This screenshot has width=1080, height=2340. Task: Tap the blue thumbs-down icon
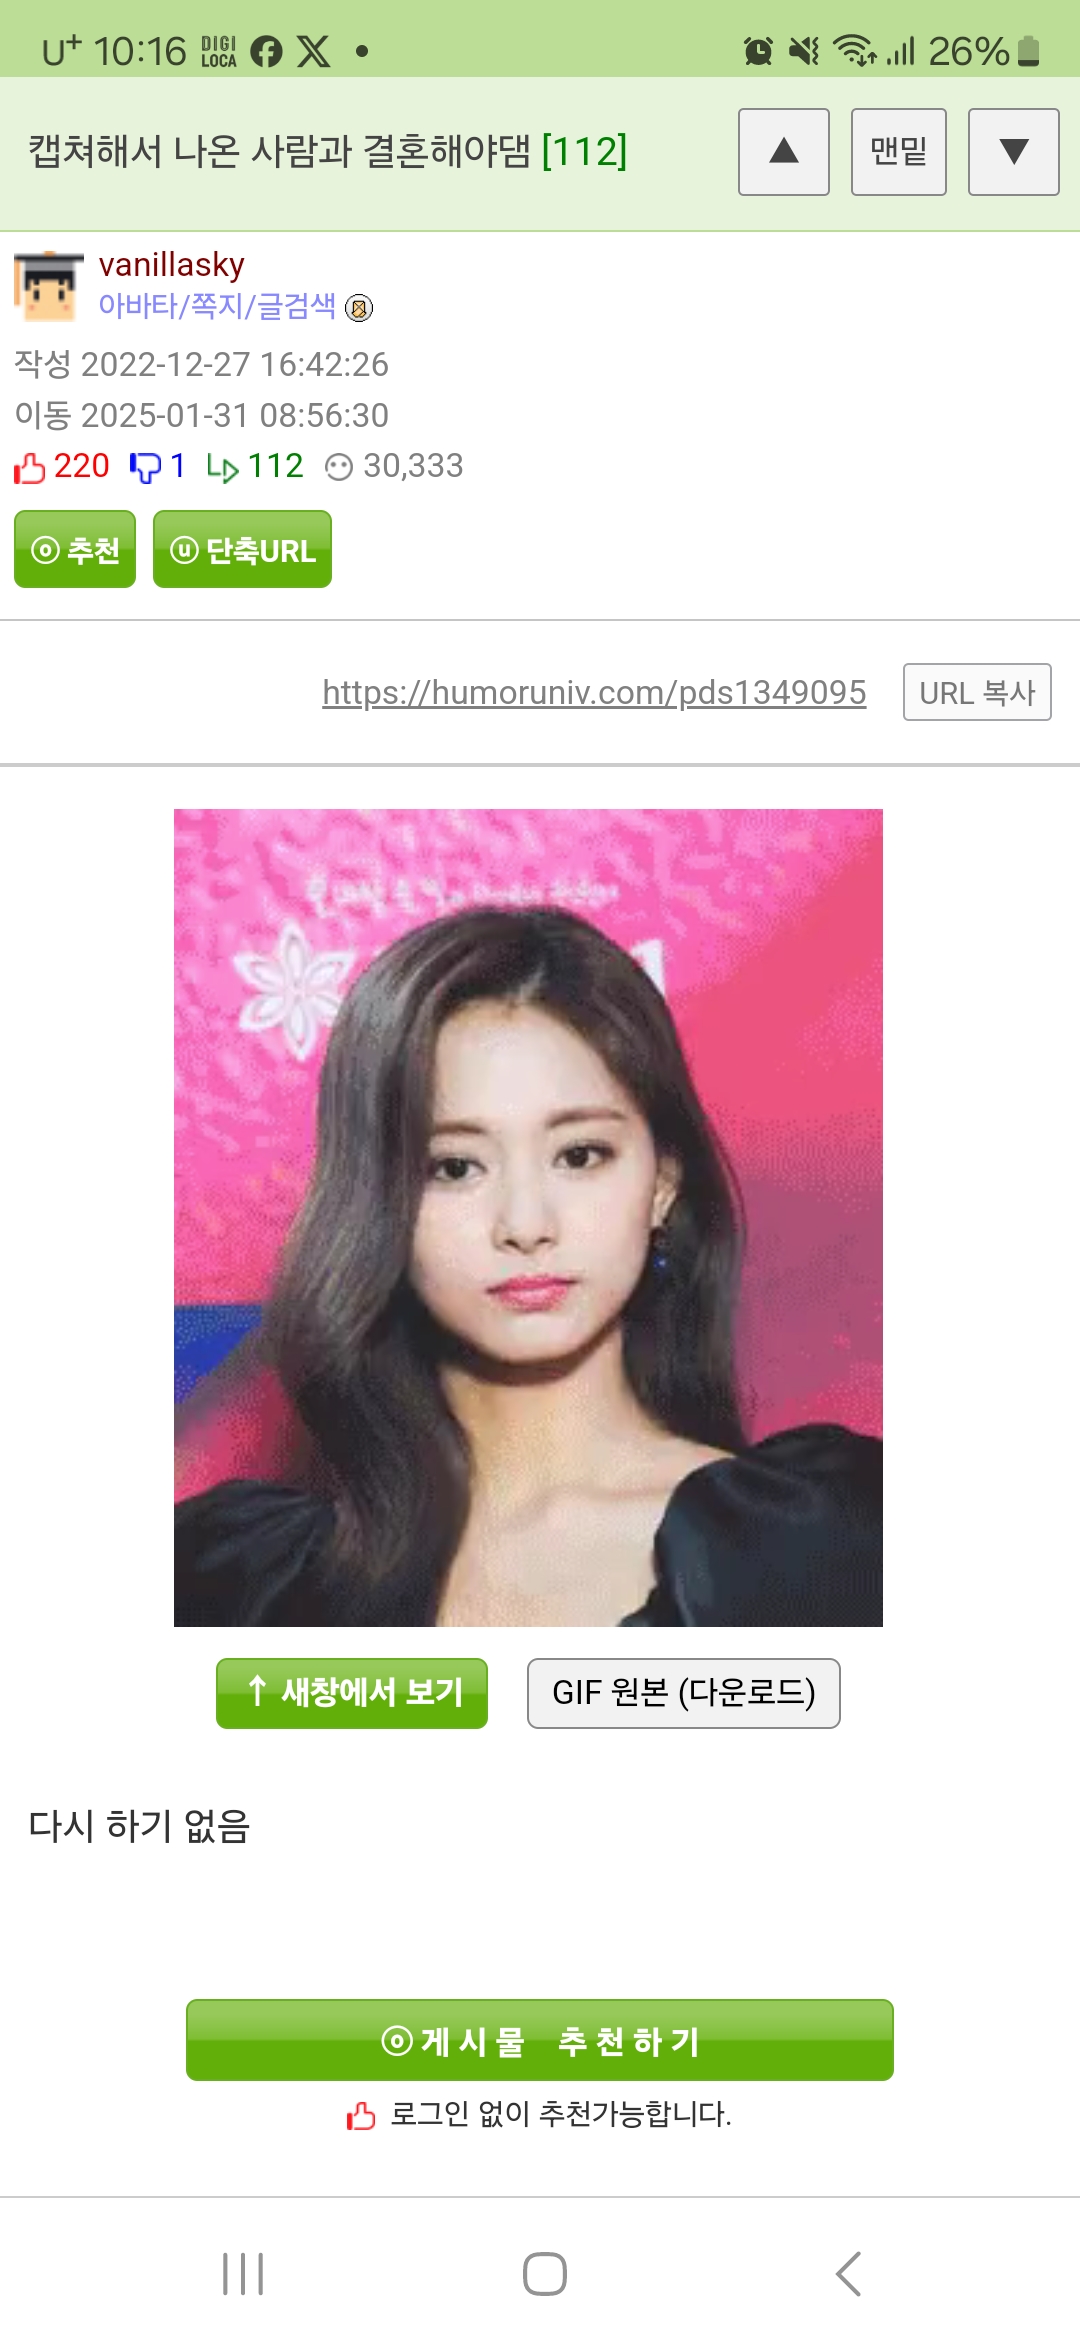tap(145, 467)
